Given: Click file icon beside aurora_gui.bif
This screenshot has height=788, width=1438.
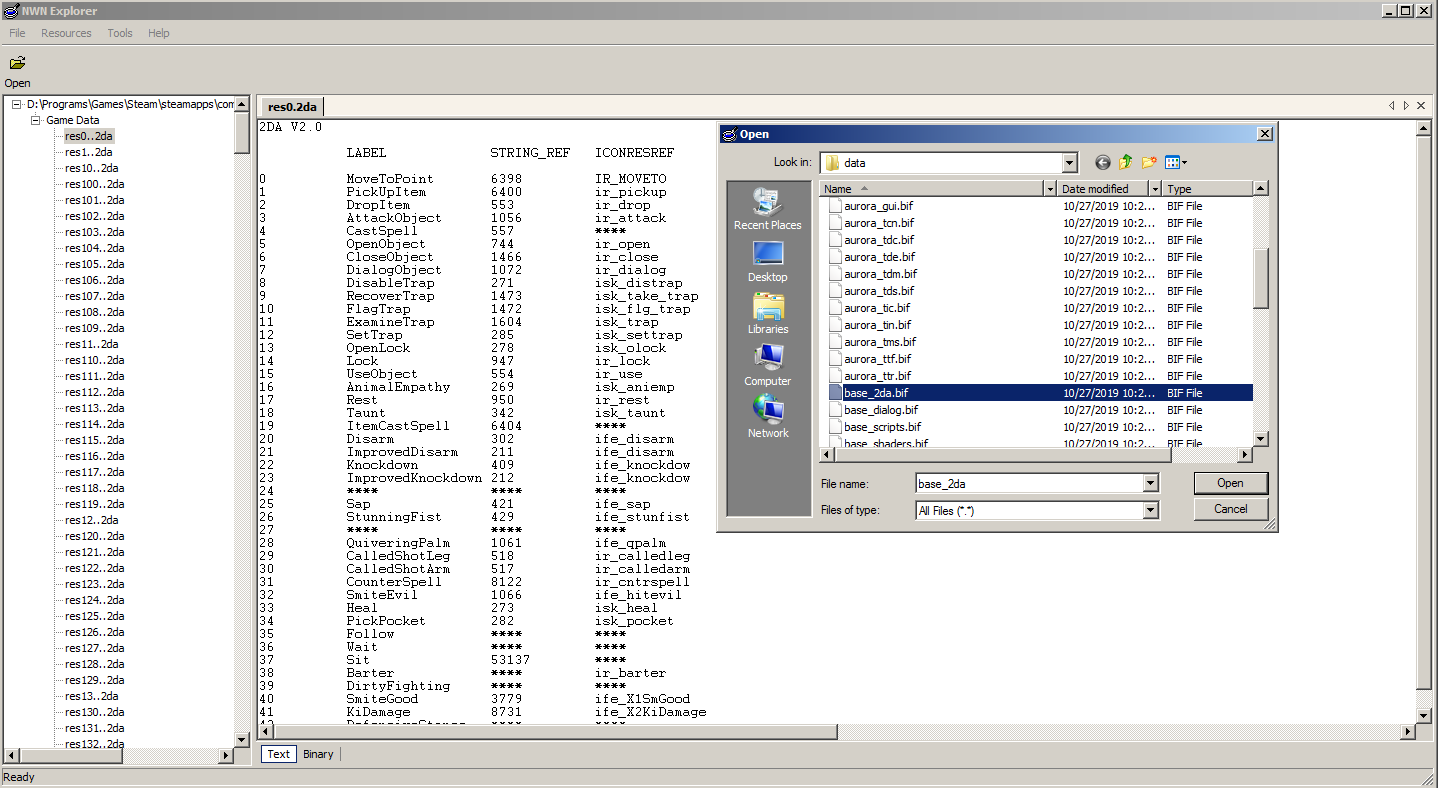Looking at the screenshot, I should (835, 206).
